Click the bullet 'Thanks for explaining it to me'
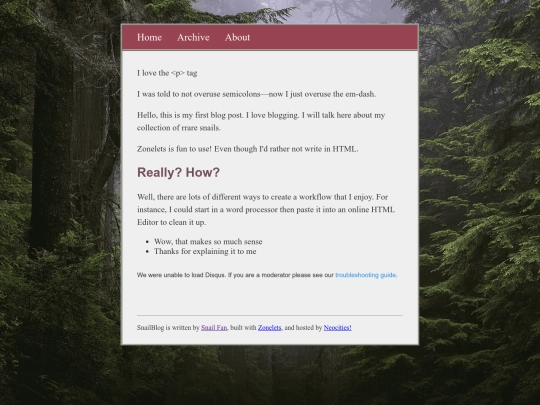This screenshot has height=405, width=540. click(x=205, y=251)
